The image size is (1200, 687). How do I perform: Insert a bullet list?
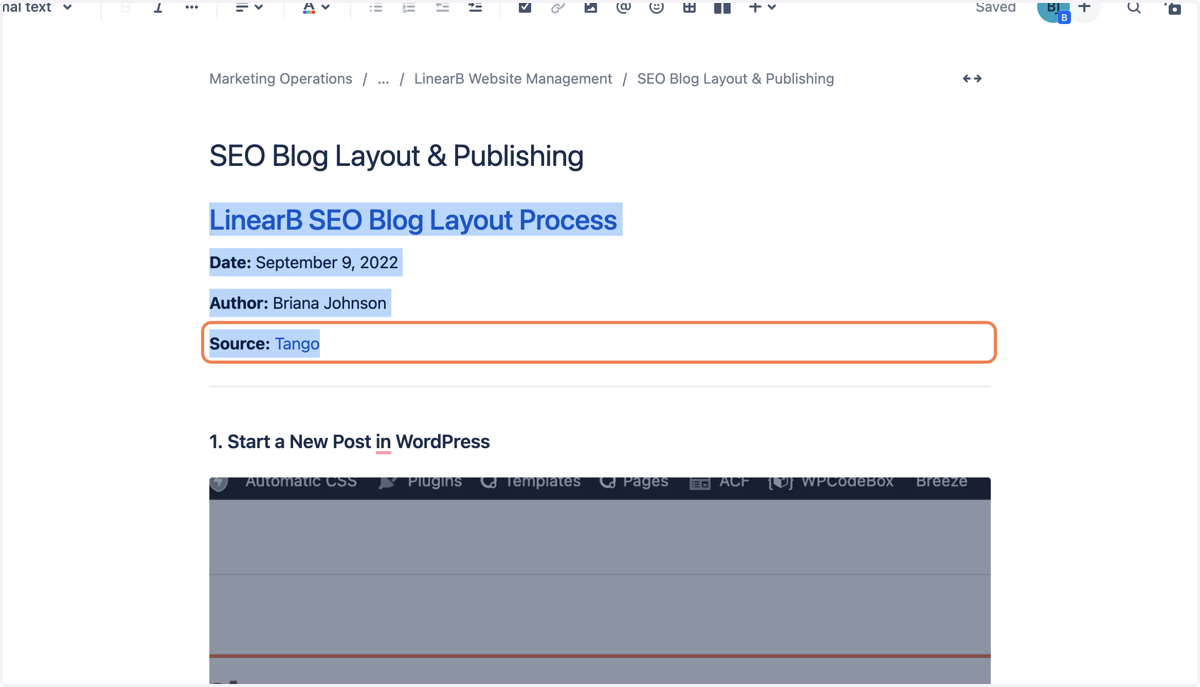[x=376, y=7]
